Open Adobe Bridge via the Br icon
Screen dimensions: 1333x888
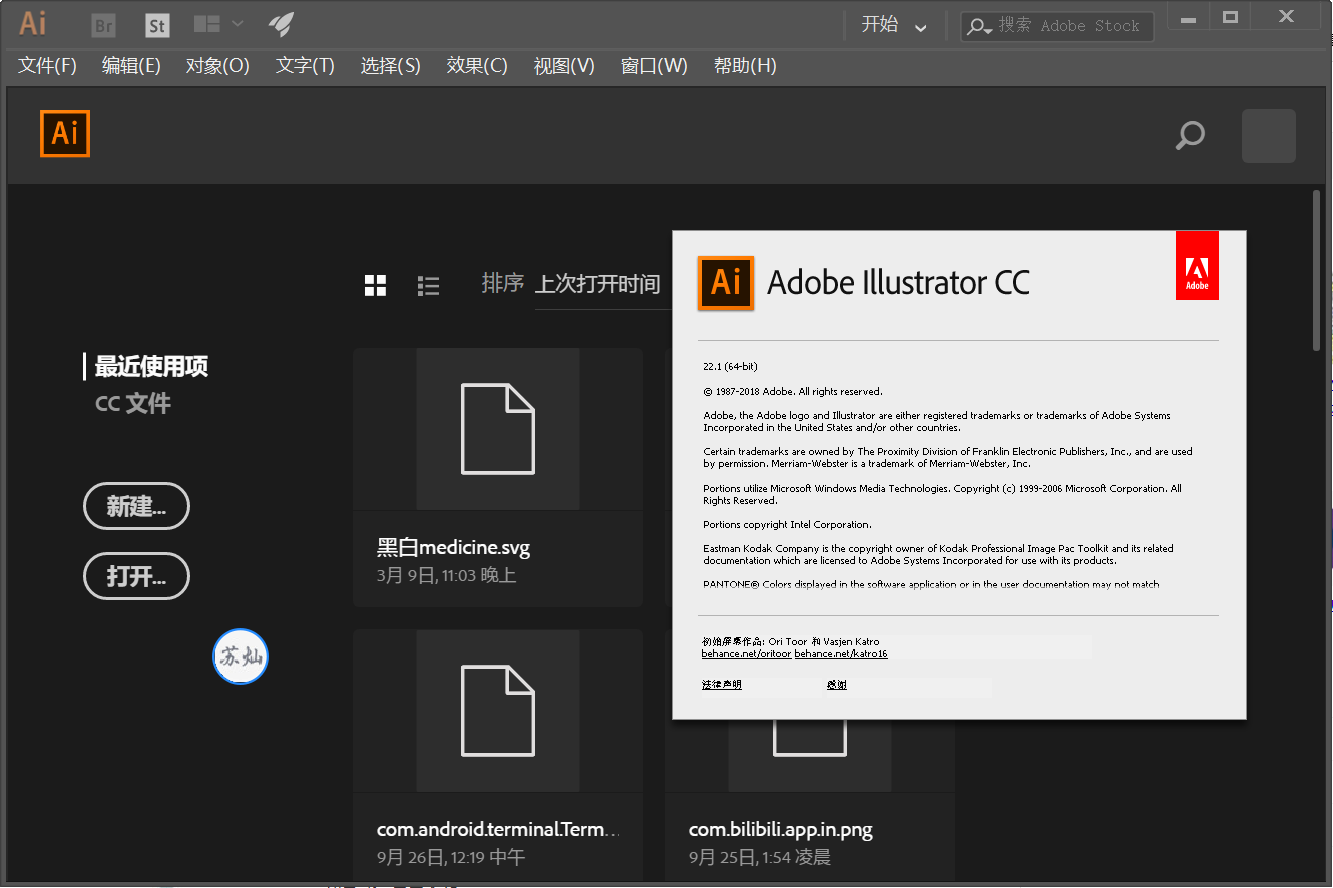tap(103, 24)
